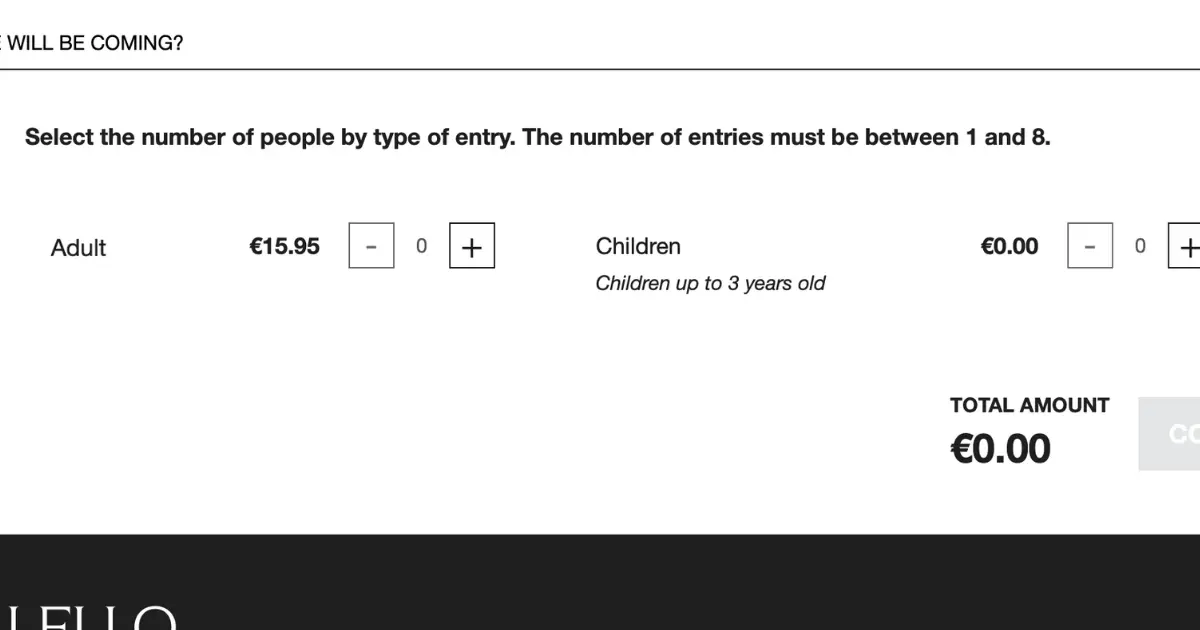Remove a Children ticket using minus icon
Screen dimensions: 1200x630
click(x=1090, y=246)
